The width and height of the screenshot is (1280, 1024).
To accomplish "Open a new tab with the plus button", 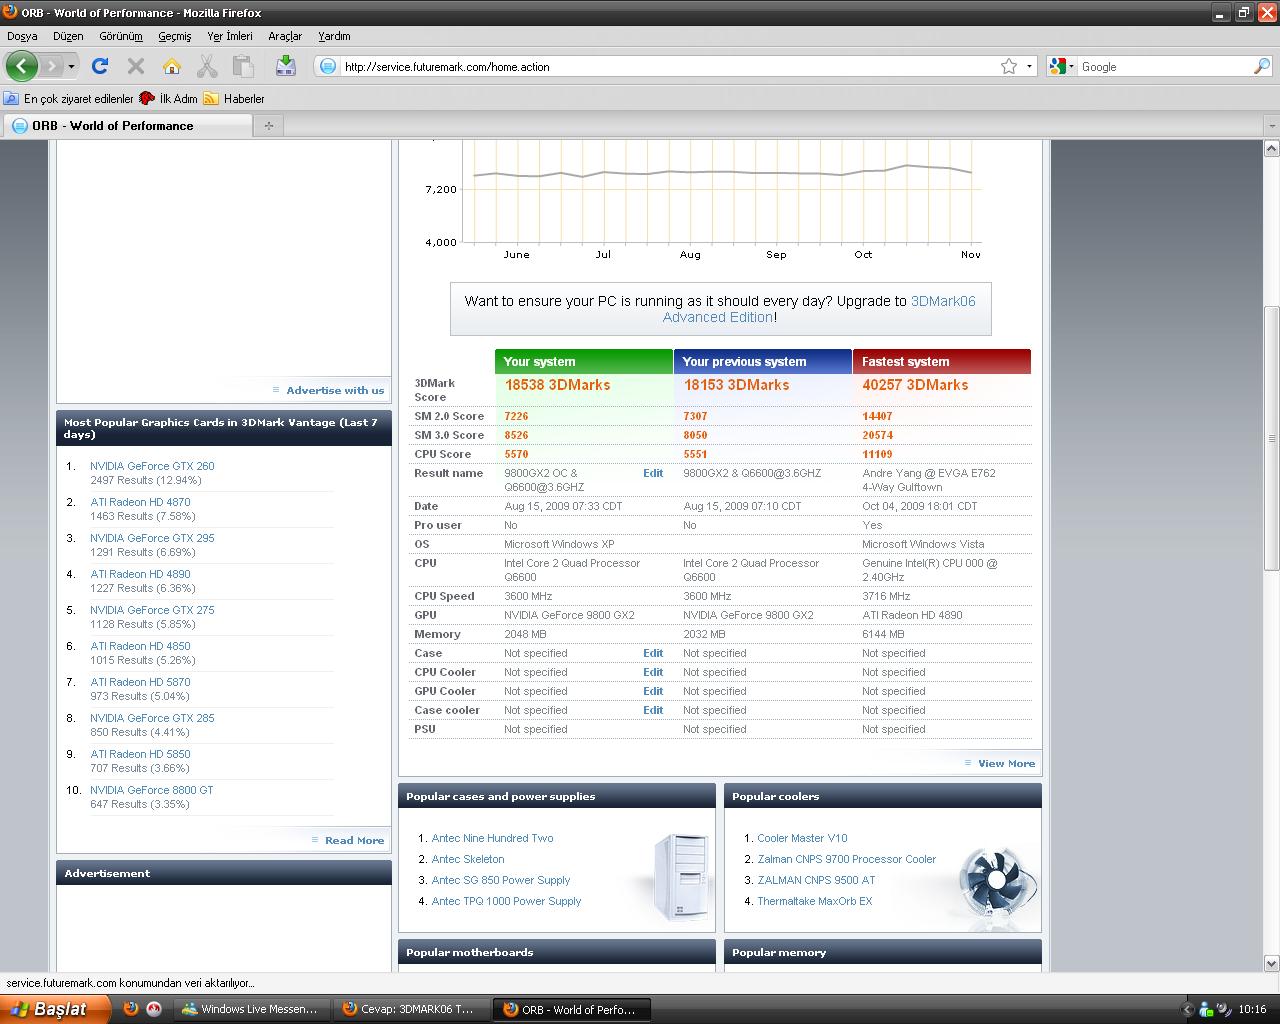I will point(268,126).
